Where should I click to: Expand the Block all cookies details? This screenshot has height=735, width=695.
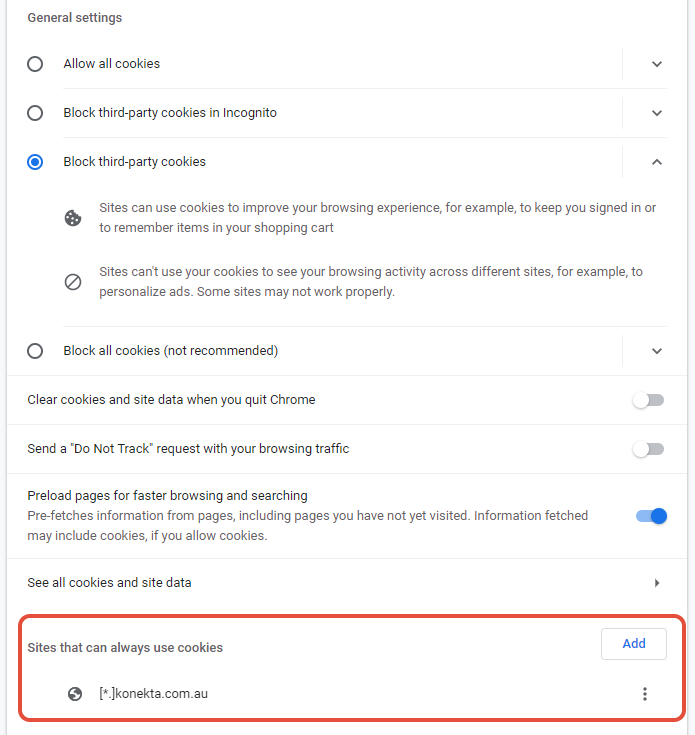click(657, 351)
